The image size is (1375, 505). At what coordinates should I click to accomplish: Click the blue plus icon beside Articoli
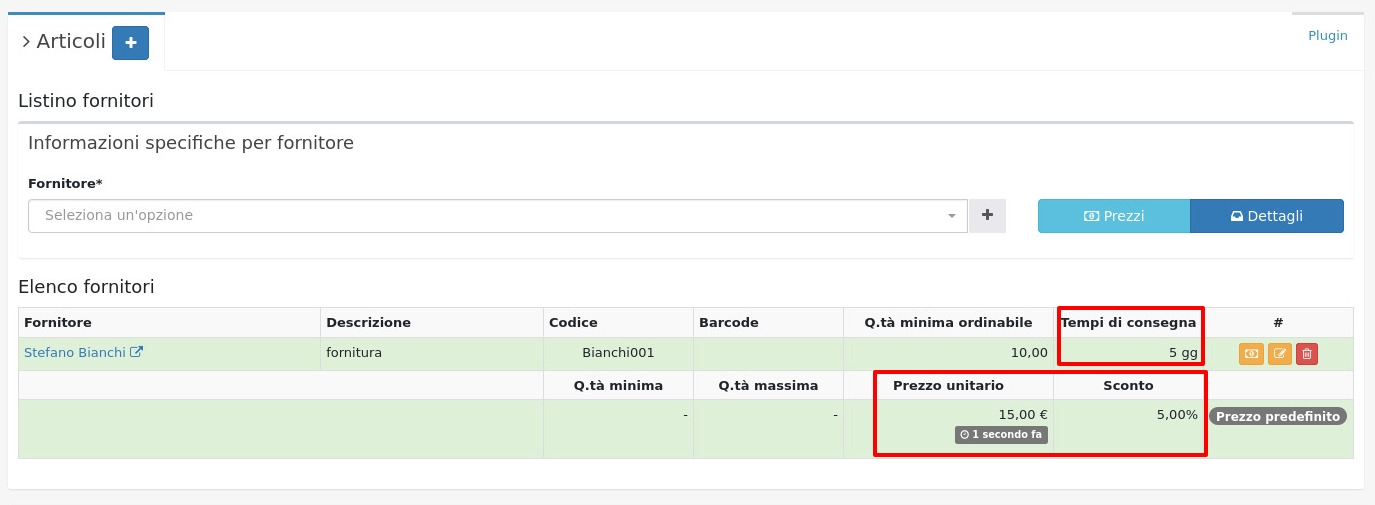tap(130, 43)
